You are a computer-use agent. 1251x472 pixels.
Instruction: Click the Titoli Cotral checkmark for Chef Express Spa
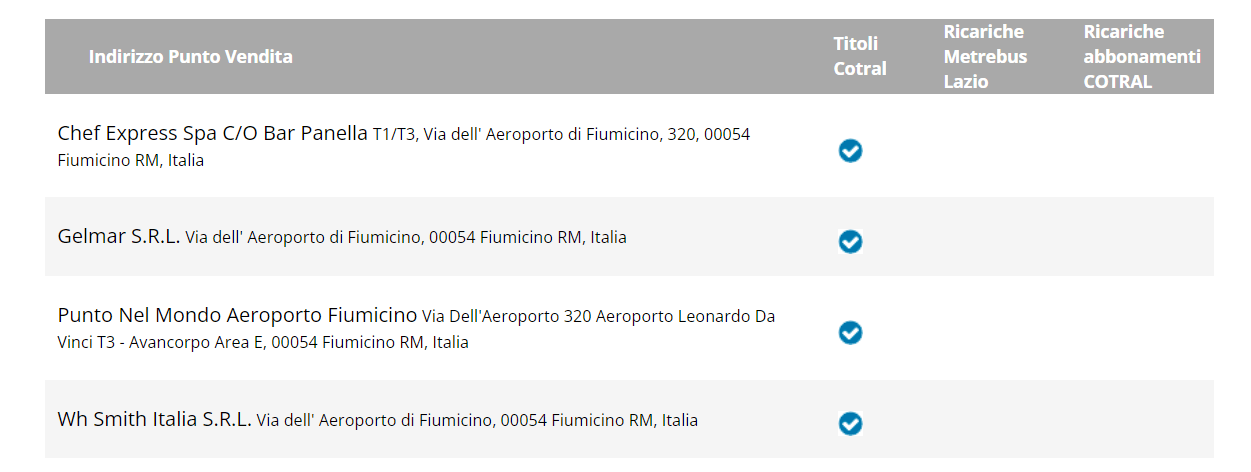pyautogui.click(x=850, y=151)
